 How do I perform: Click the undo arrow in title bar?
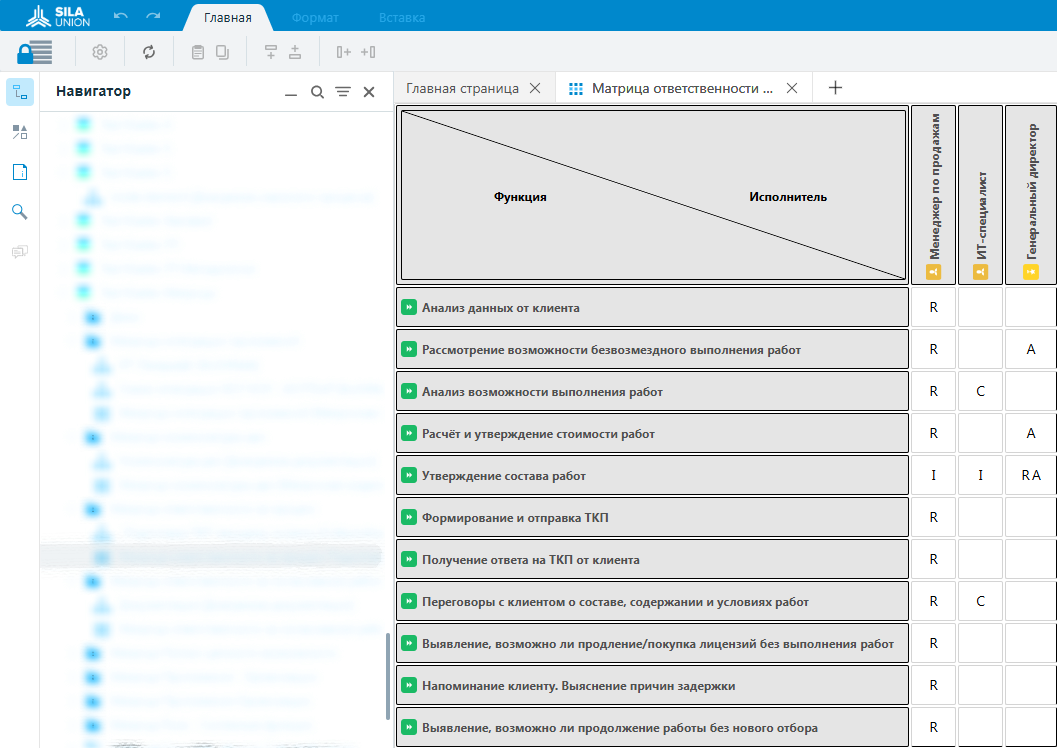(x=121, y=17)
